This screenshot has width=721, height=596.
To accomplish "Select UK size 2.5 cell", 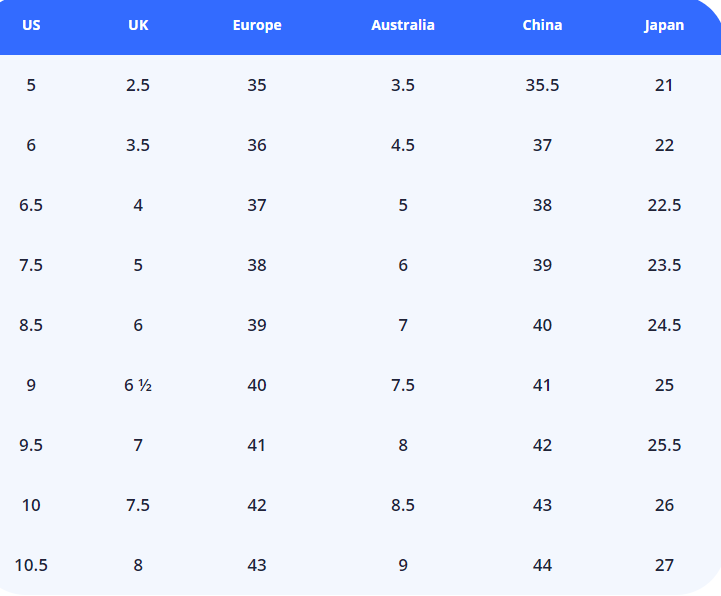I will tap(138, 85).
